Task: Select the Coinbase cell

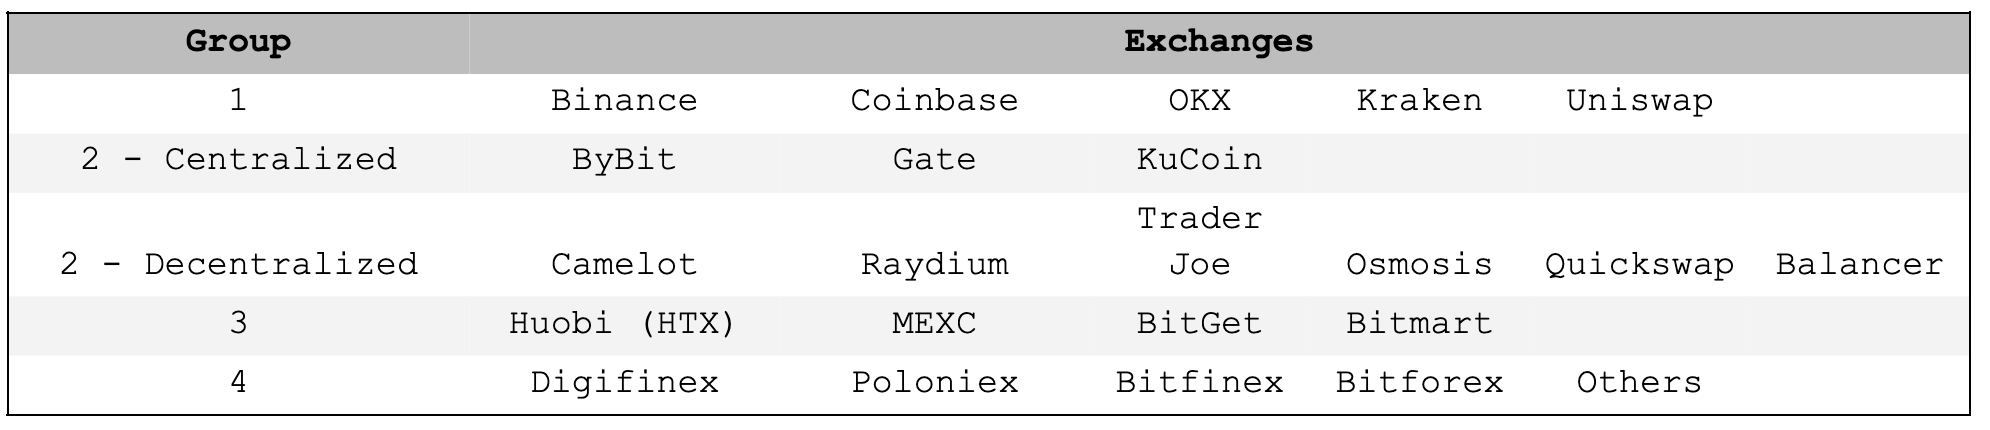Action: [934, 101]
